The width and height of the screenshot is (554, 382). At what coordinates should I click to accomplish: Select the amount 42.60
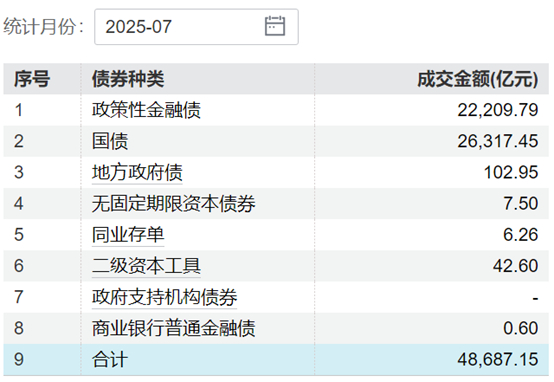click(516, 266)
